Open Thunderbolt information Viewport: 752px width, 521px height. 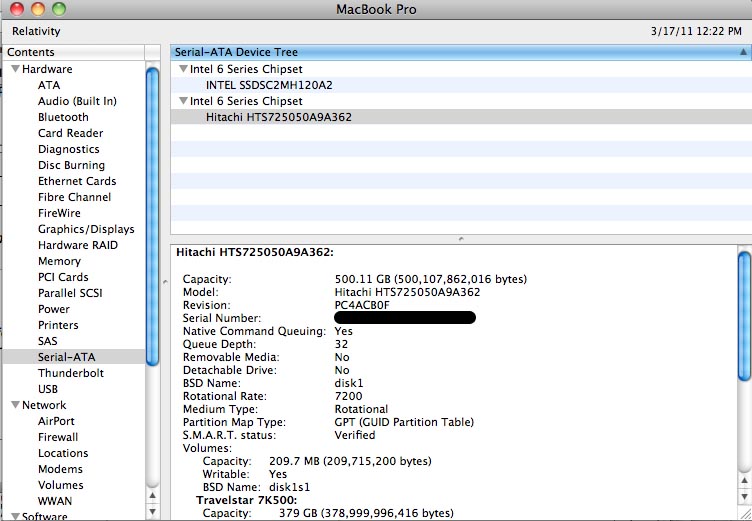(70, 373)
